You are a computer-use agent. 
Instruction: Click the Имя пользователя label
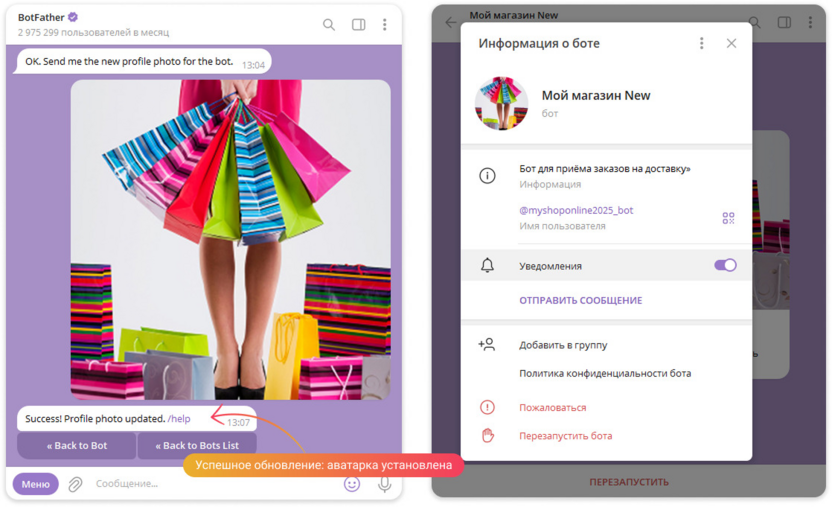(562, 226)
